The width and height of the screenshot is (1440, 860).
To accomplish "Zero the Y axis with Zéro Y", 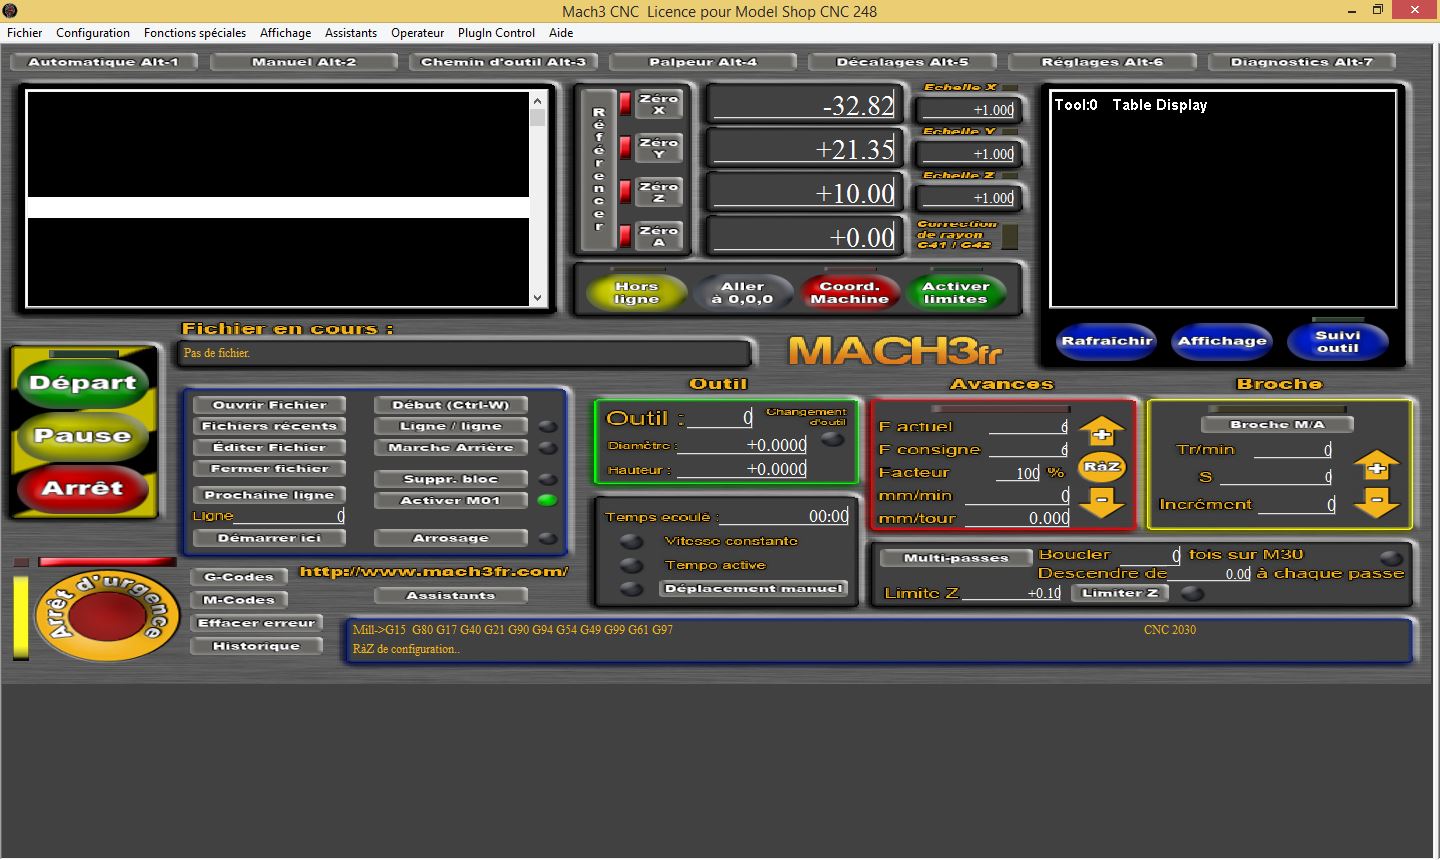I will [x=659, y=148].
